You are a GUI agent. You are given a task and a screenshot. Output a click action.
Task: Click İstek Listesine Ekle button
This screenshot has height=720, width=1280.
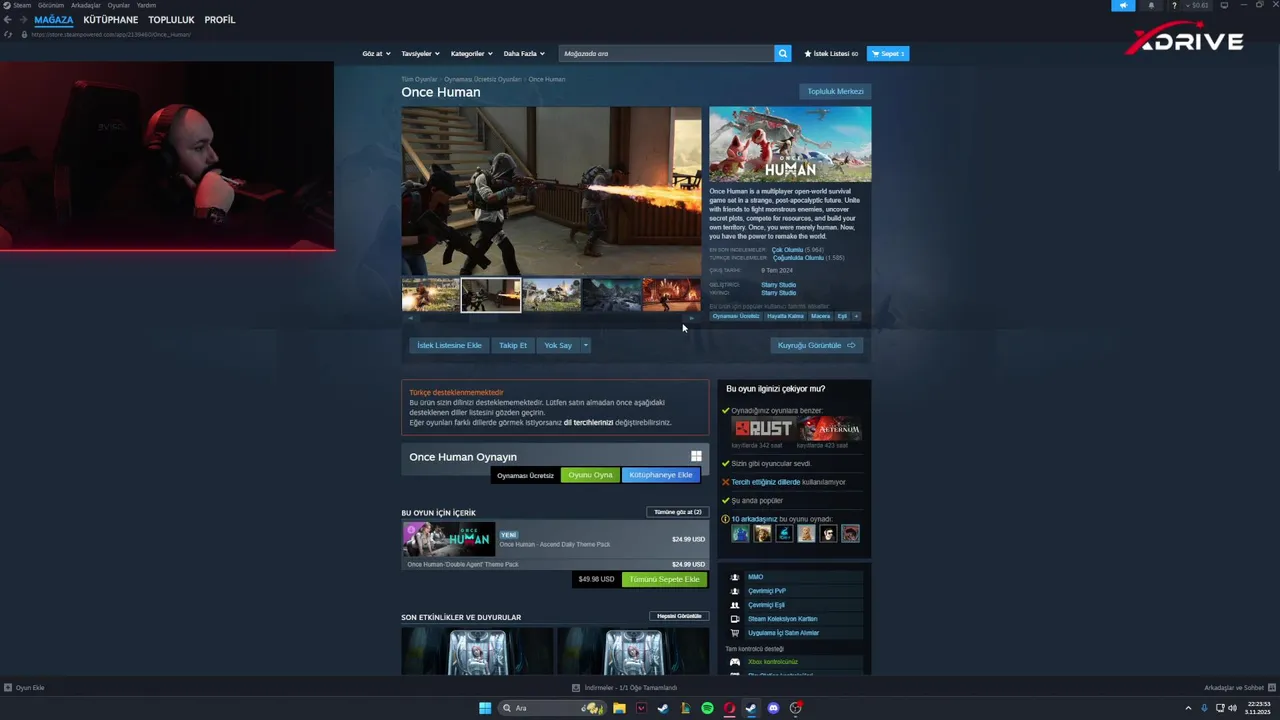449,345
